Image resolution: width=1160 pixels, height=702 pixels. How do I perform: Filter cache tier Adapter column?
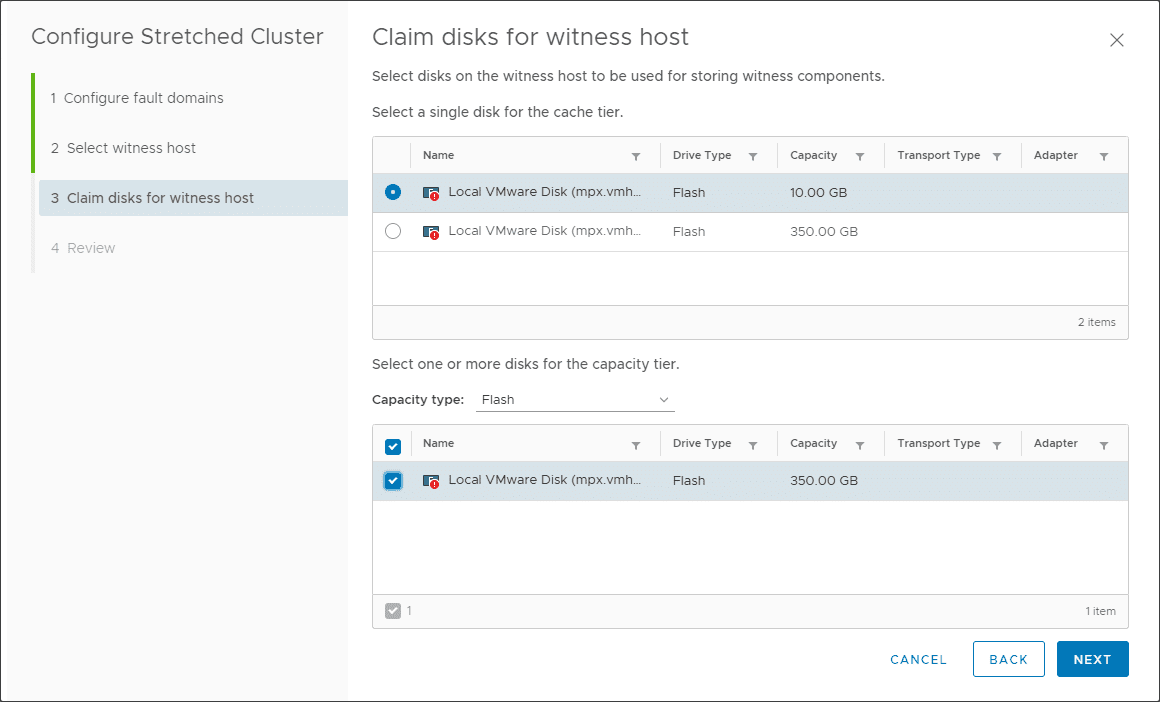1104,156
